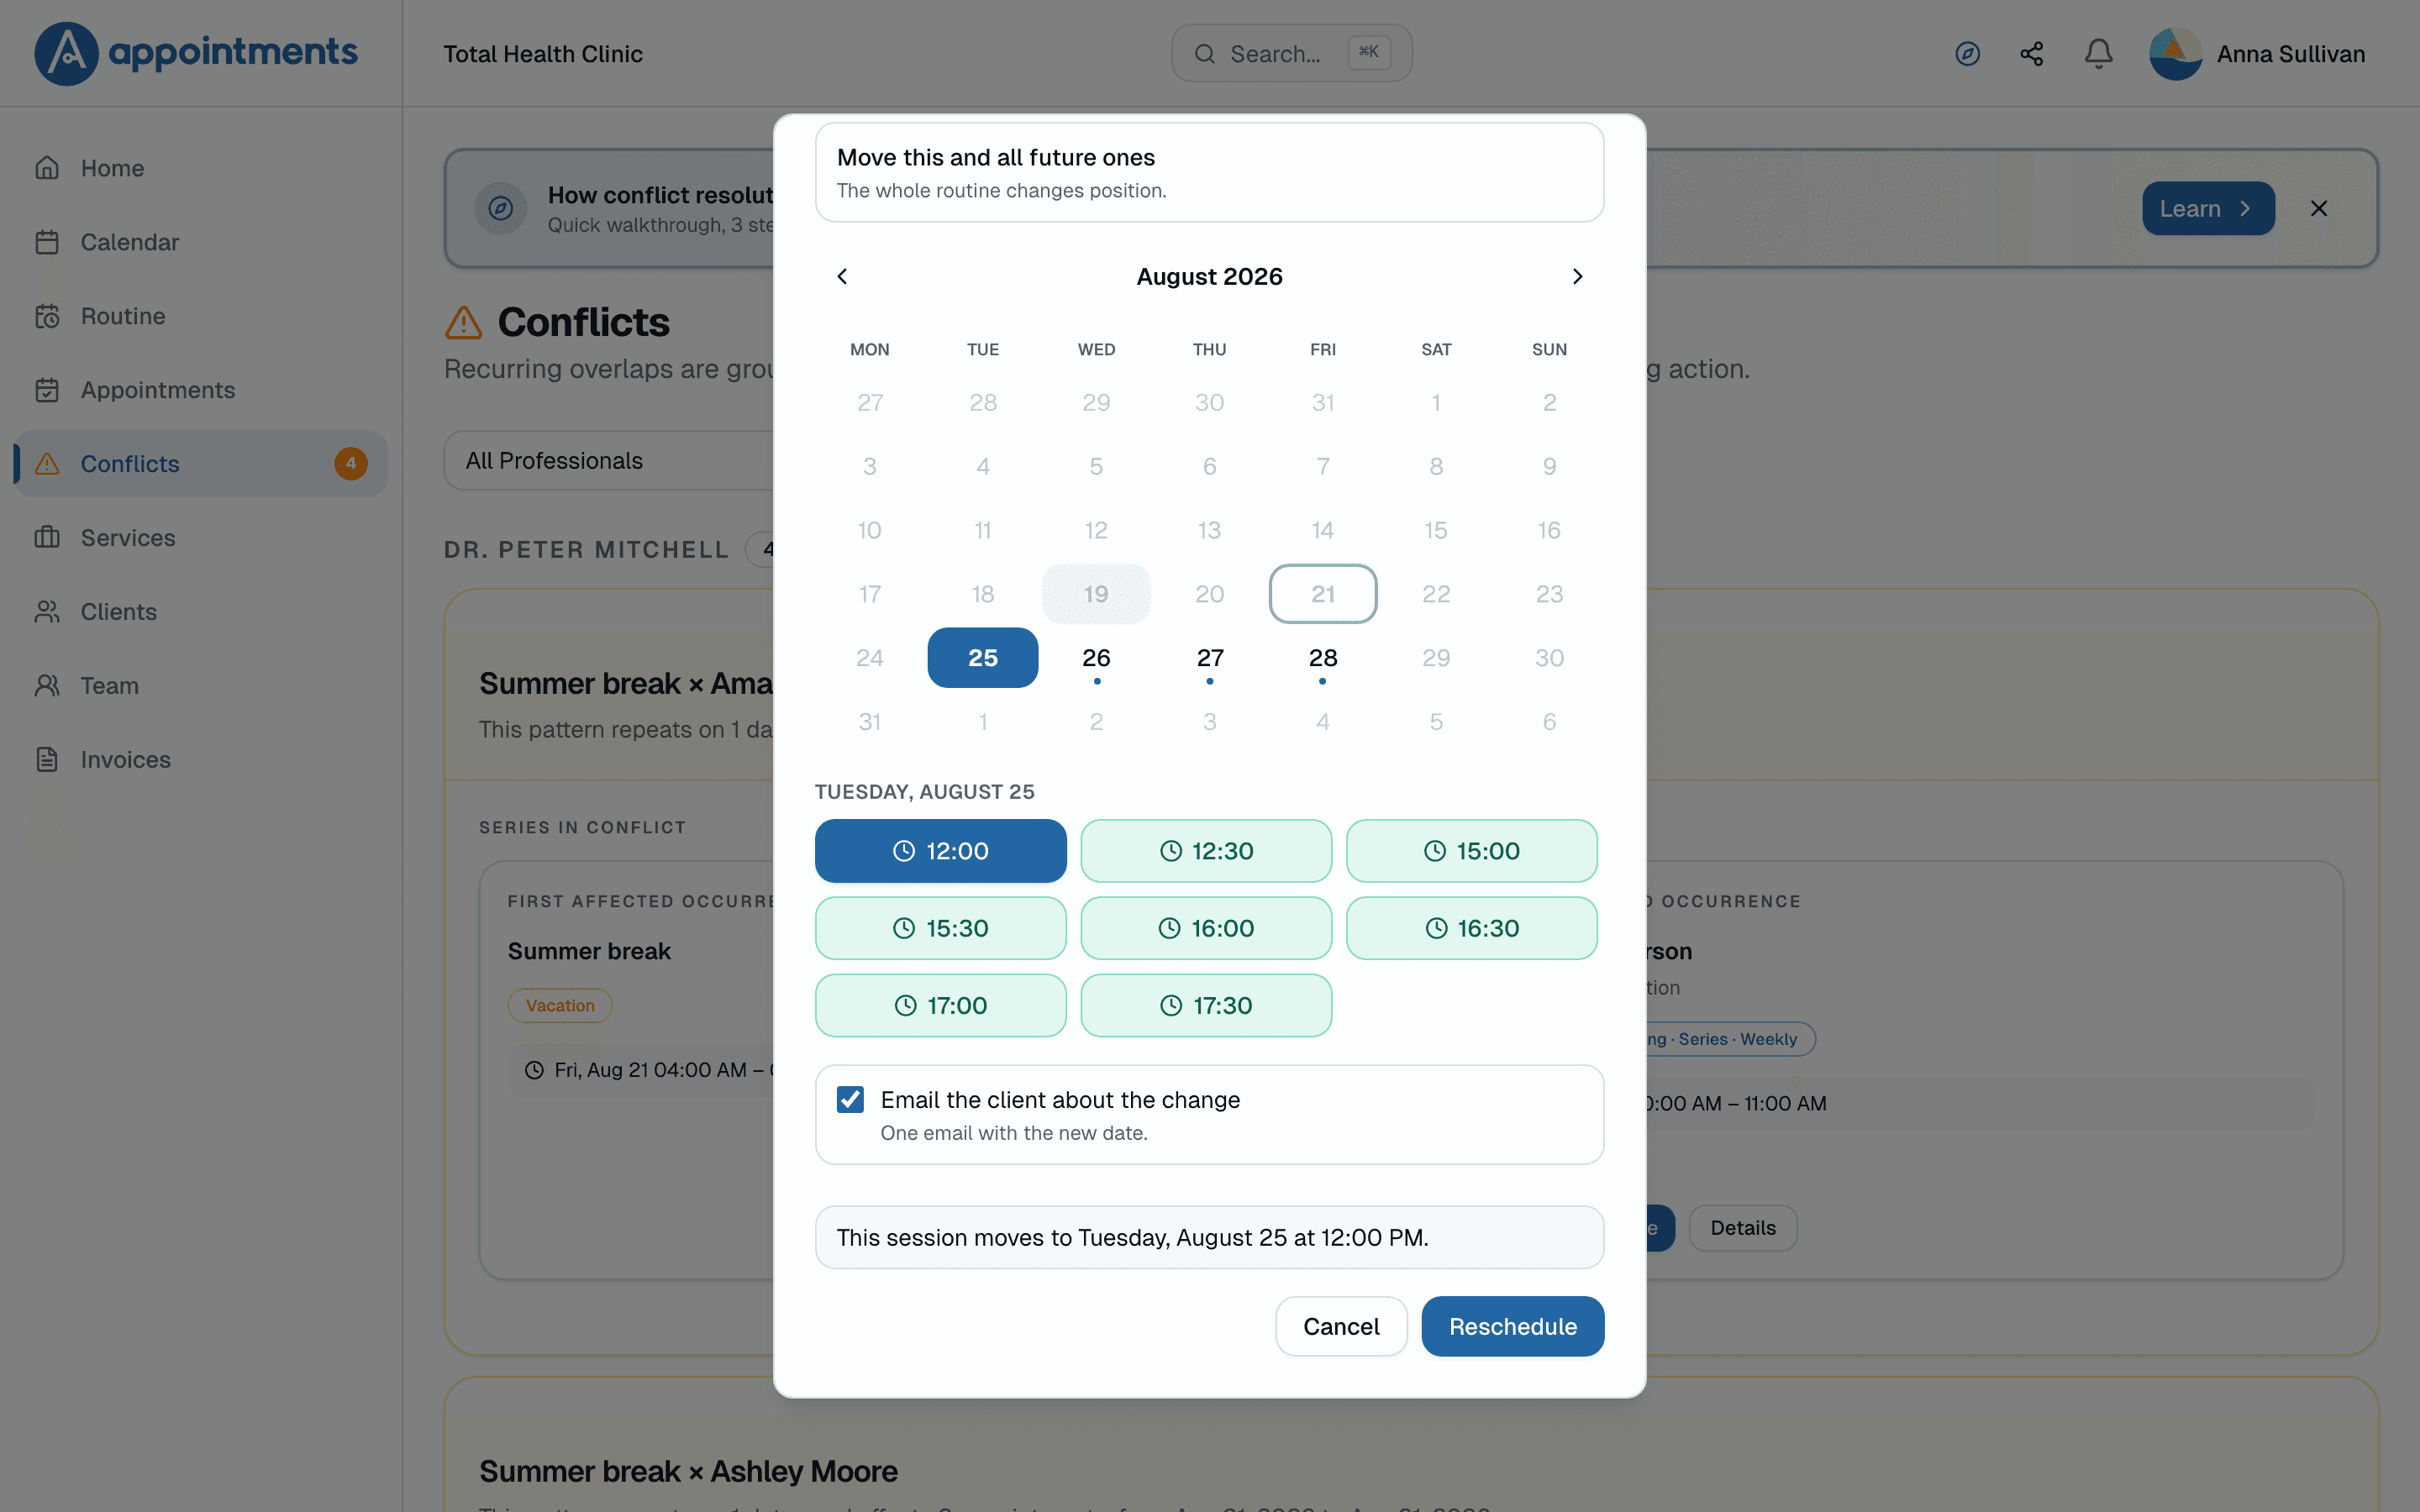The image size is (2420, 1512).
Task: Open Appointments in sidebar
Action: [200, 390]
